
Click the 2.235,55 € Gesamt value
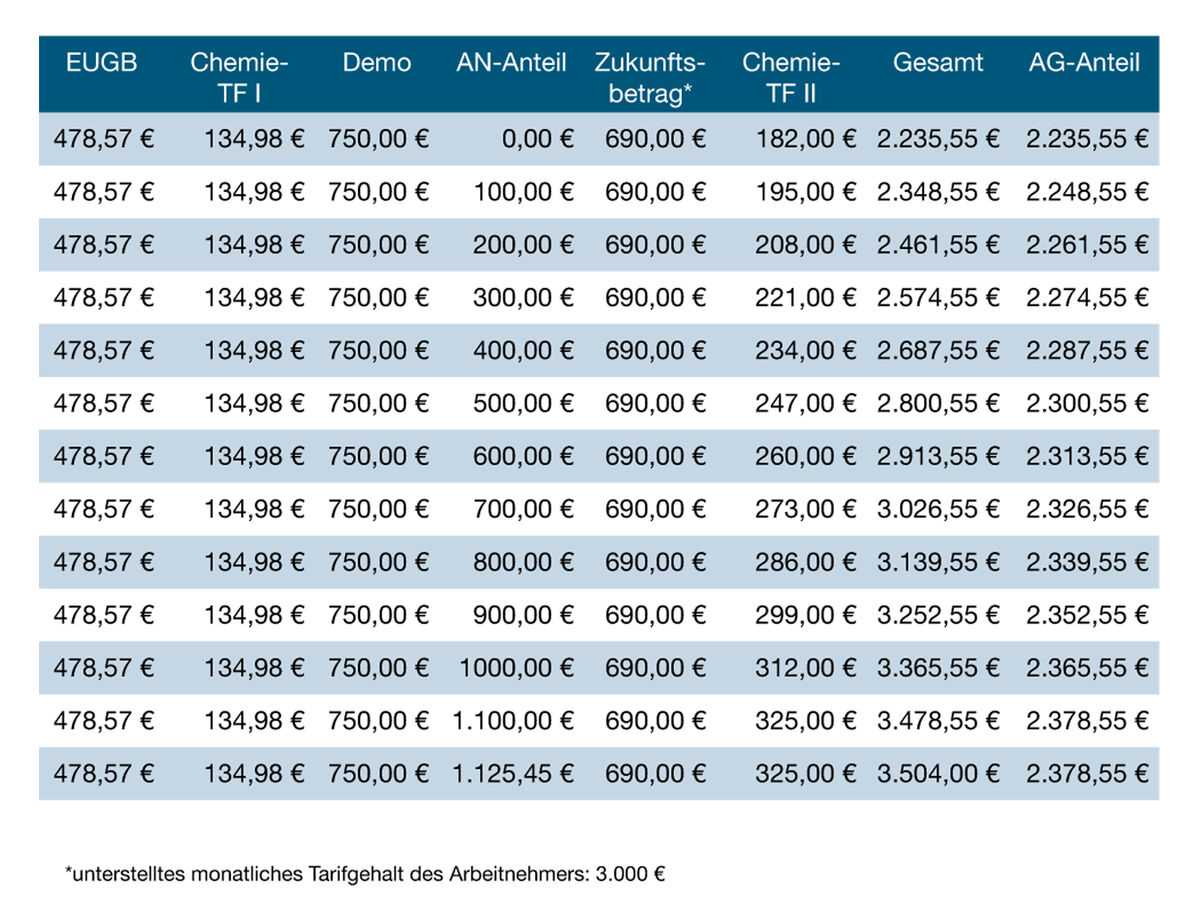(x=938, y=139)
